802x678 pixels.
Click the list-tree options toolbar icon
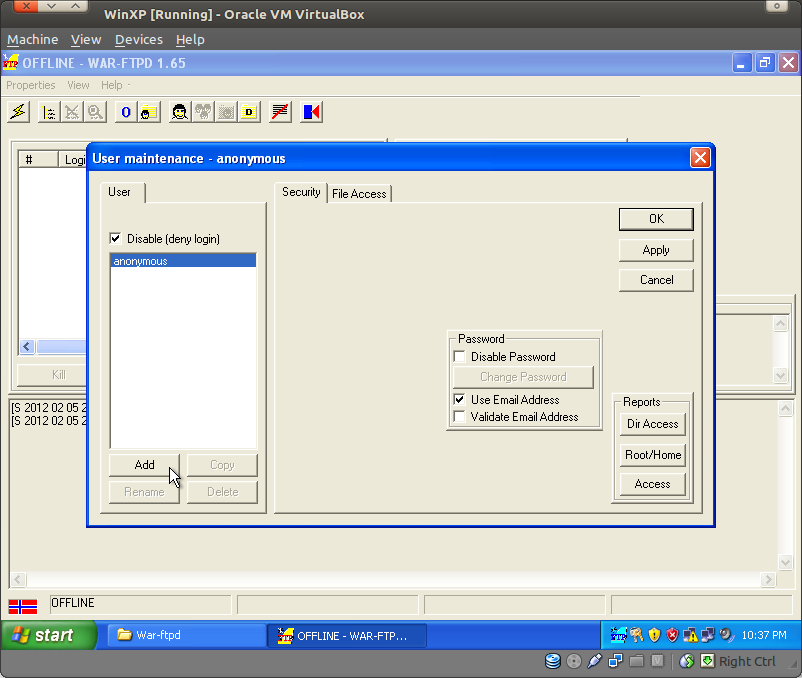coord(49,111)
